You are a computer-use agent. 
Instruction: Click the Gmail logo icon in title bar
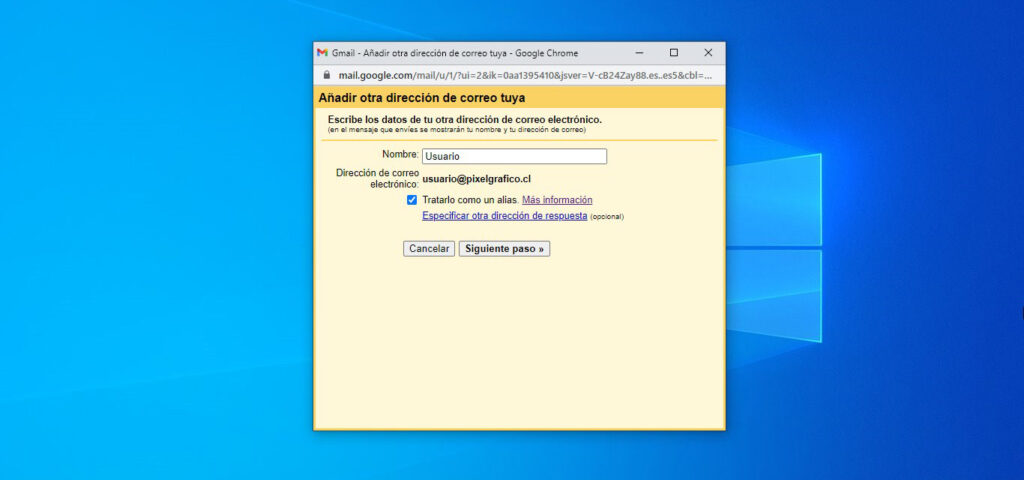322,53
